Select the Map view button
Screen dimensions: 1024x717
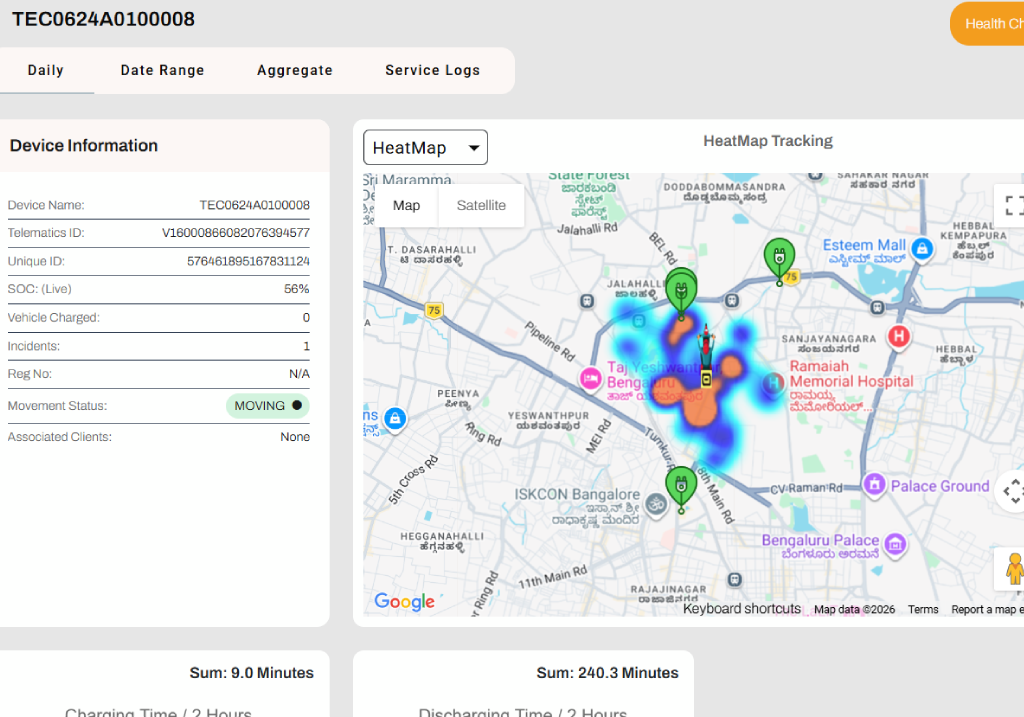[x=406, y=205]
